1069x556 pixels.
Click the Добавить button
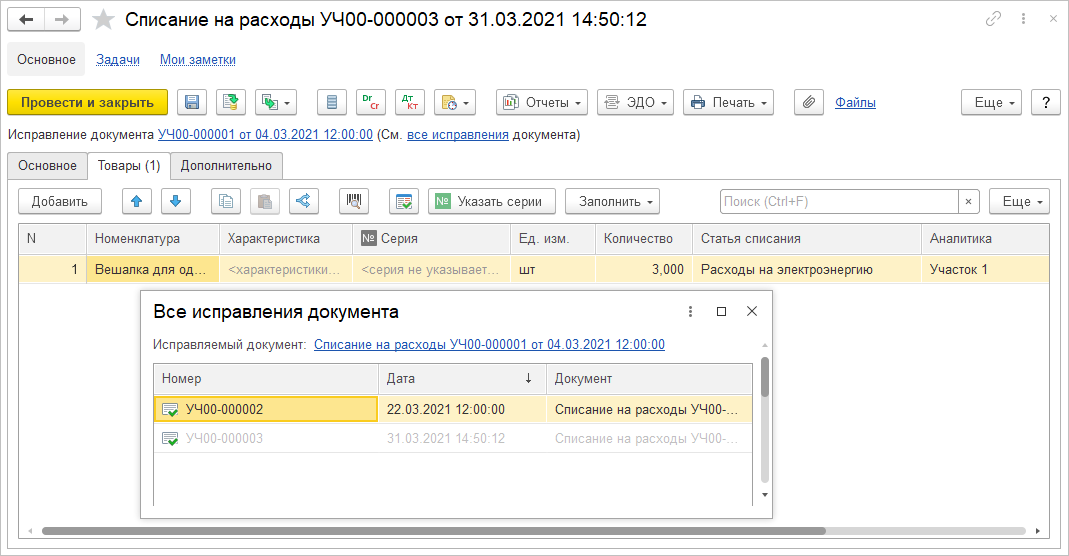(60, 202)
